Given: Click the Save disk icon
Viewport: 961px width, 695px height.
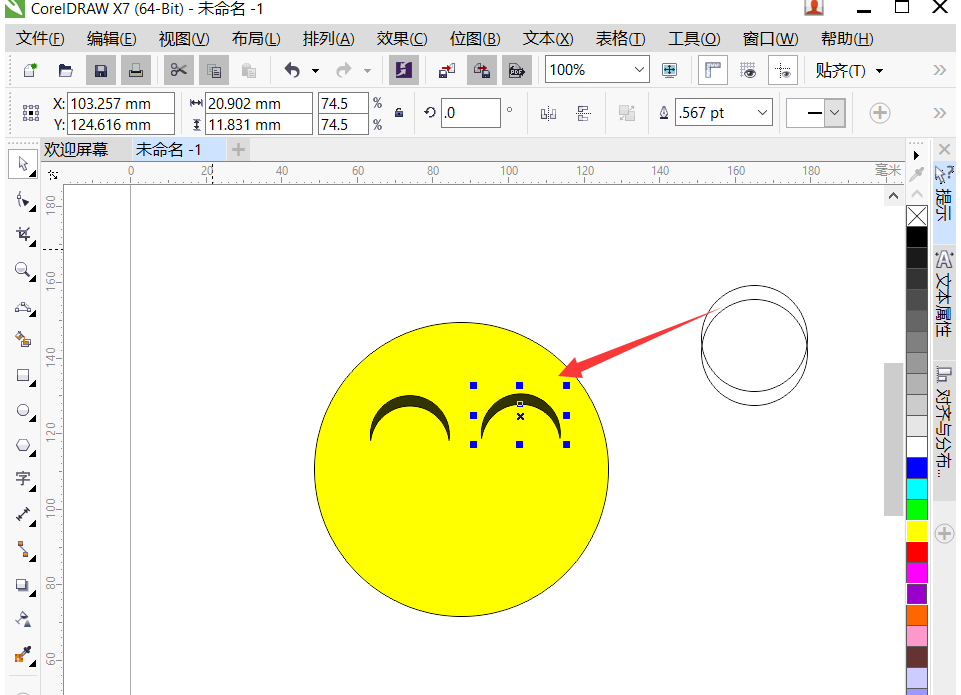Looking at the screenshot, I should click(x=101, y=70).
